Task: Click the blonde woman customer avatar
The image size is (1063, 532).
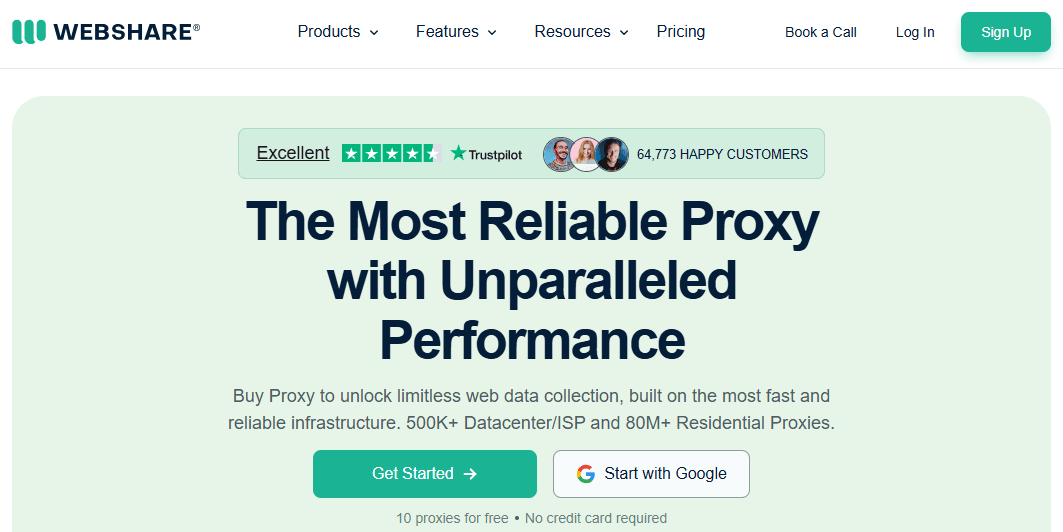Action: pos(586,154)
